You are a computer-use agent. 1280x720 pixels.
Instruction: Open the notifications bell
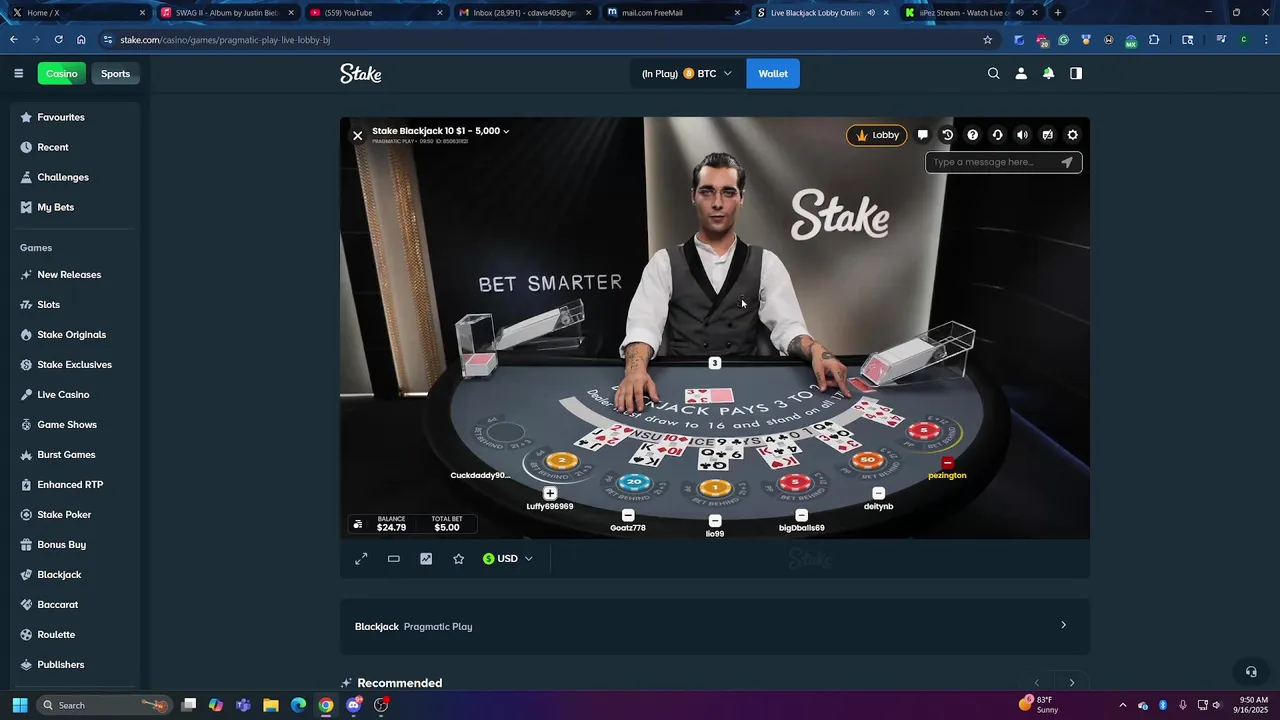1048,73
